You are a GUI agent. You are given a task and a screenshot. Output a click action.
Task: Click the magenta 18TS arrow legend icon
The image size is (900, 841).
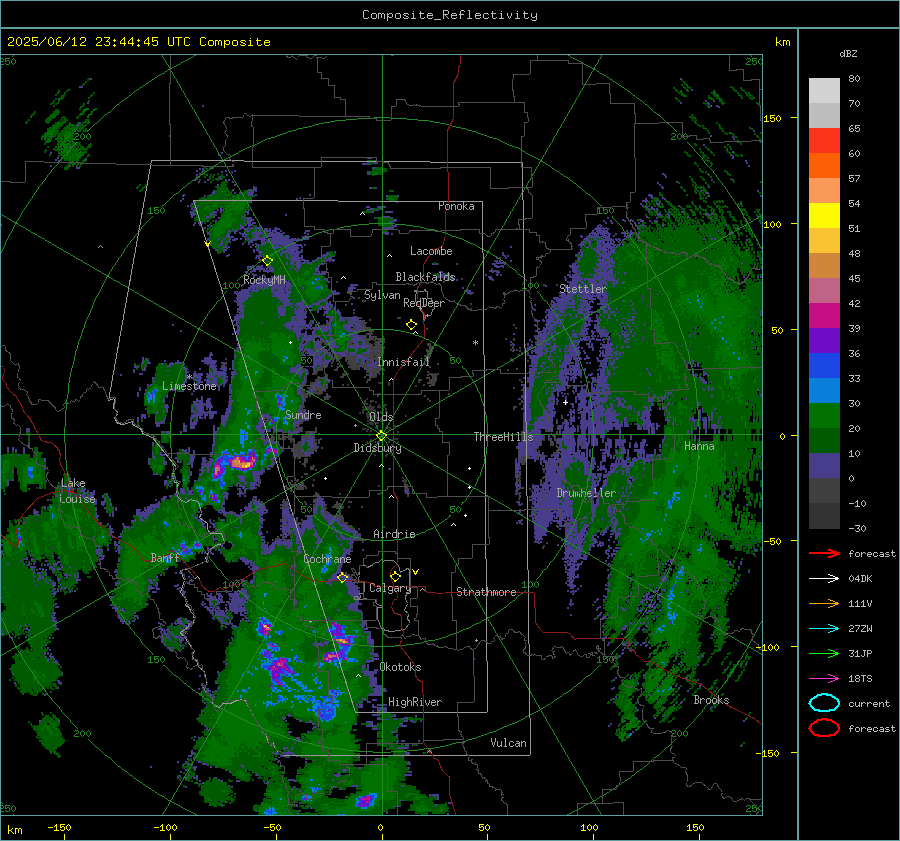(824, 679)
